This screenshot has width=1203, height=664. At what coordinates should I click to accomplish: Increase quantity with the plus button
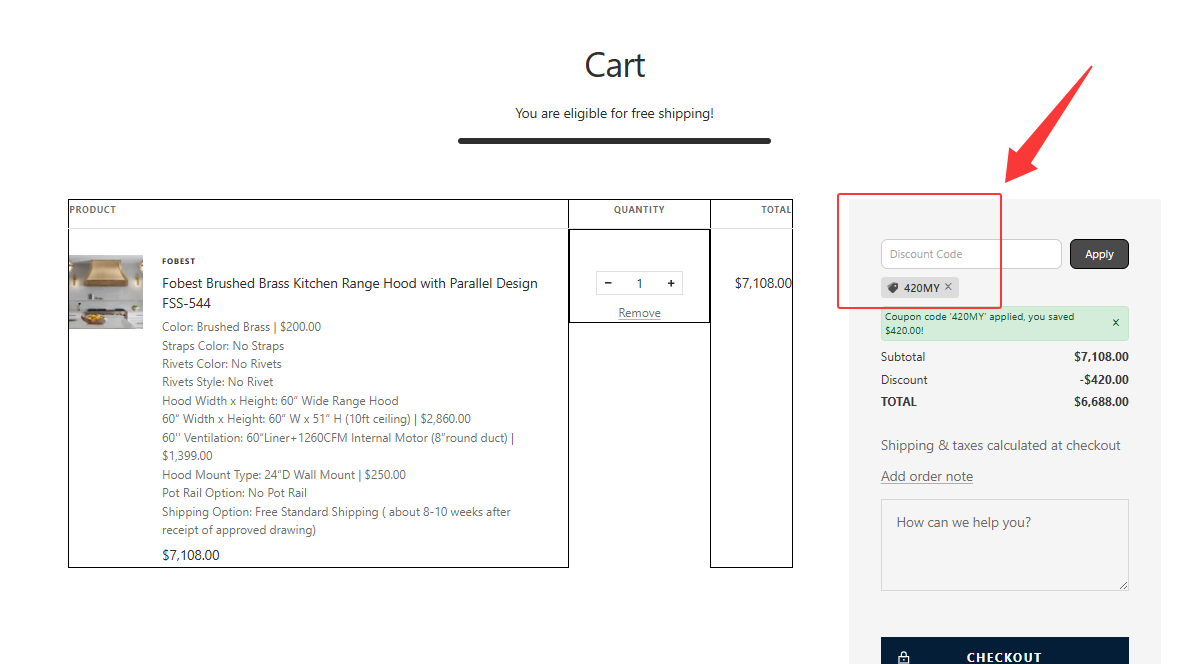[x=671, y=283]
